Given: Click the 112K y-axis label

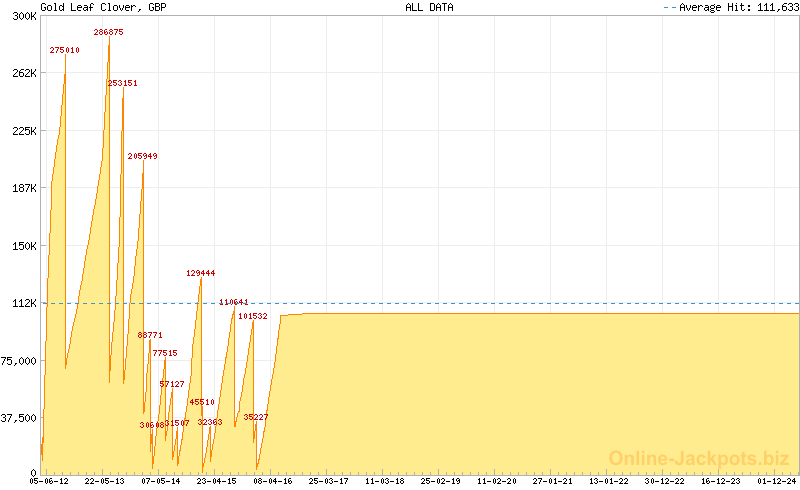Looking at the screenshot, I should [x=24, y=303].
